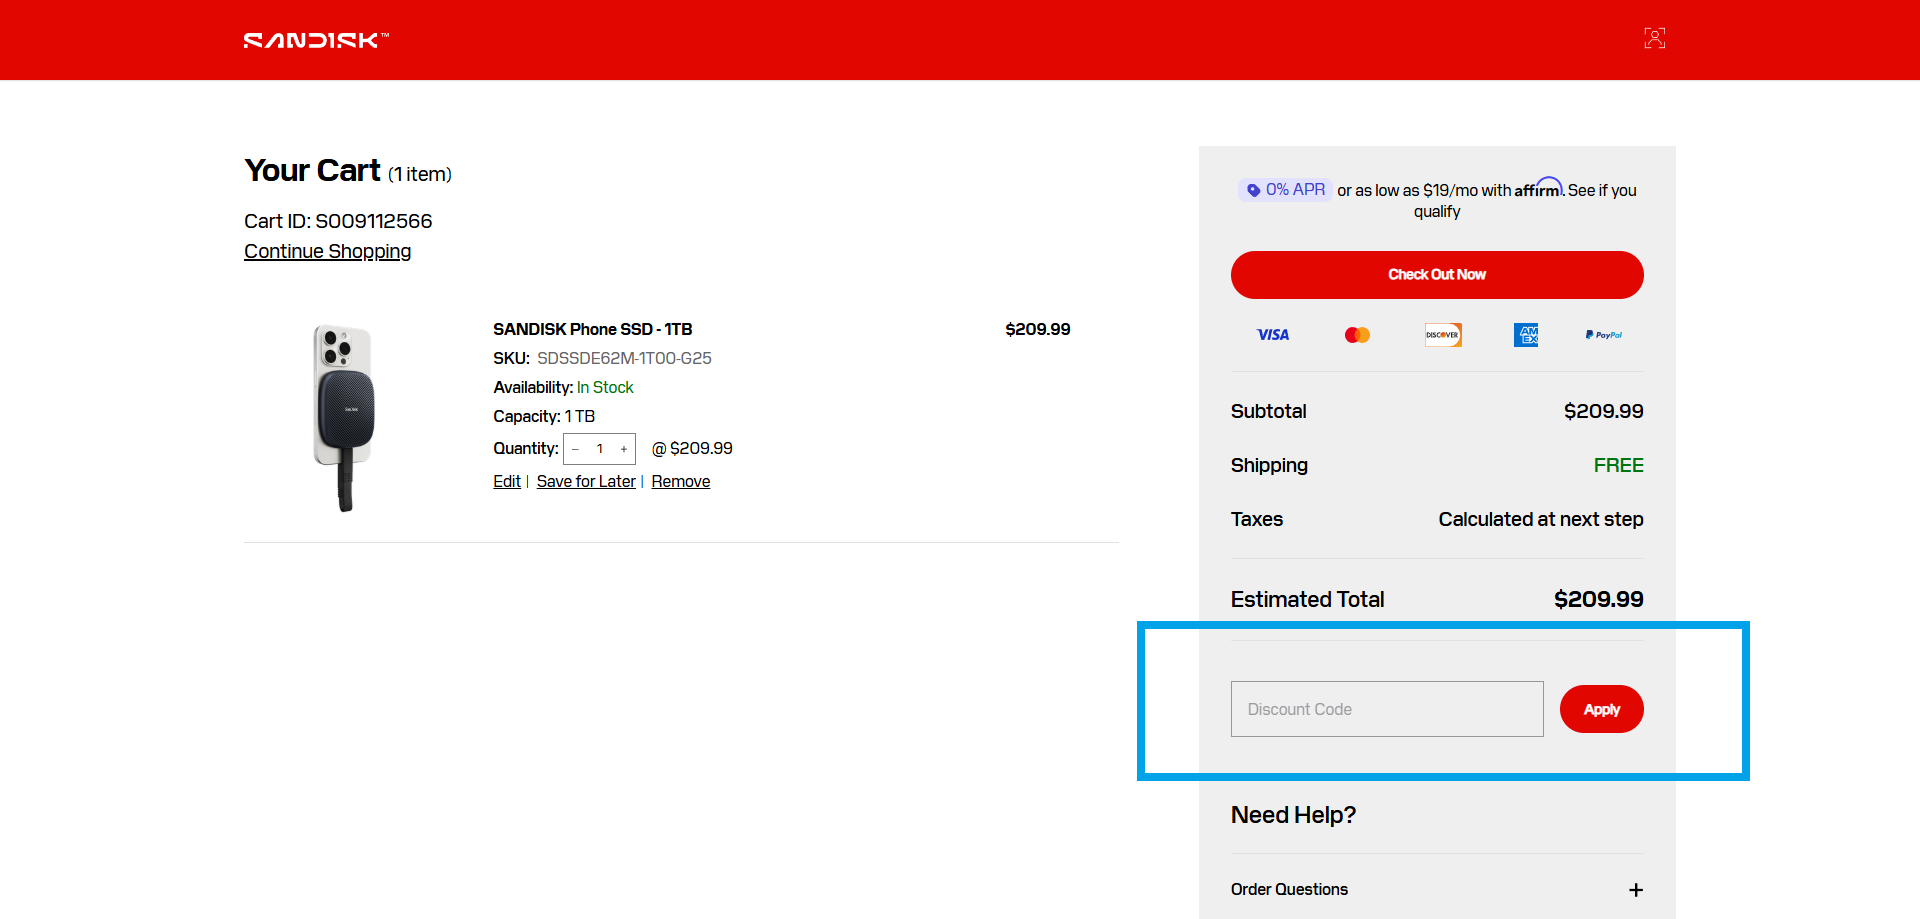Click the Cart ID S009112566 text

[338, 221]
